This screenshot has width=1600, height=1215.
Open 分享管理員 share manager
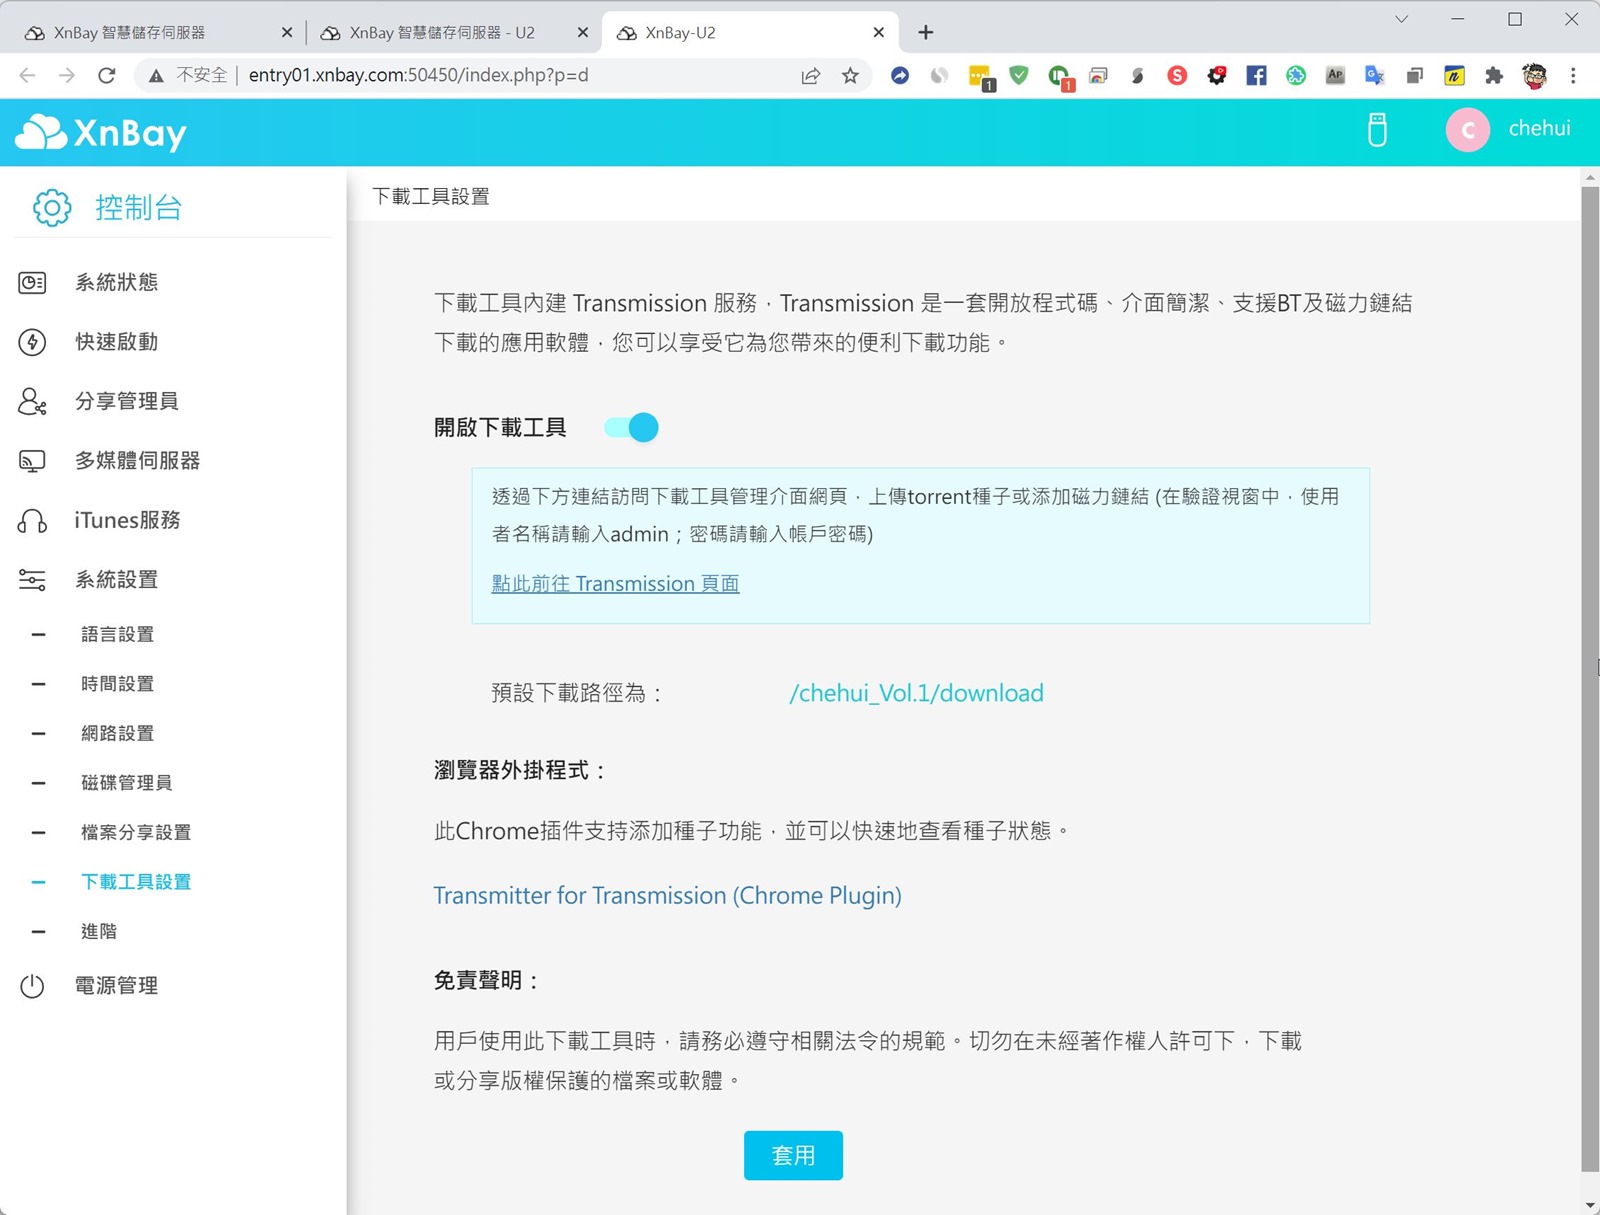(126, 402)
